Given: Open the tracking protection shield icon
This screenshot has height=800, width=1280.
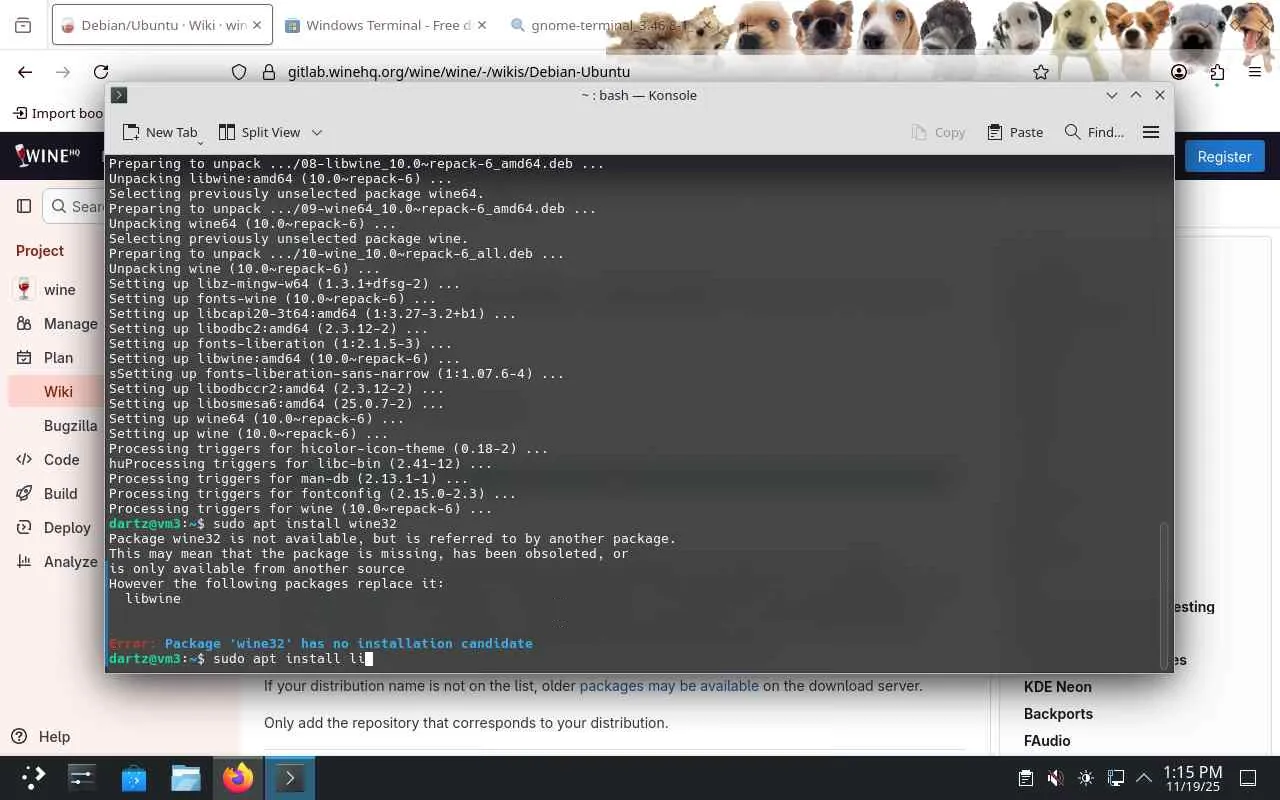Looking at the screenshot, I should (x=239, y=72).
